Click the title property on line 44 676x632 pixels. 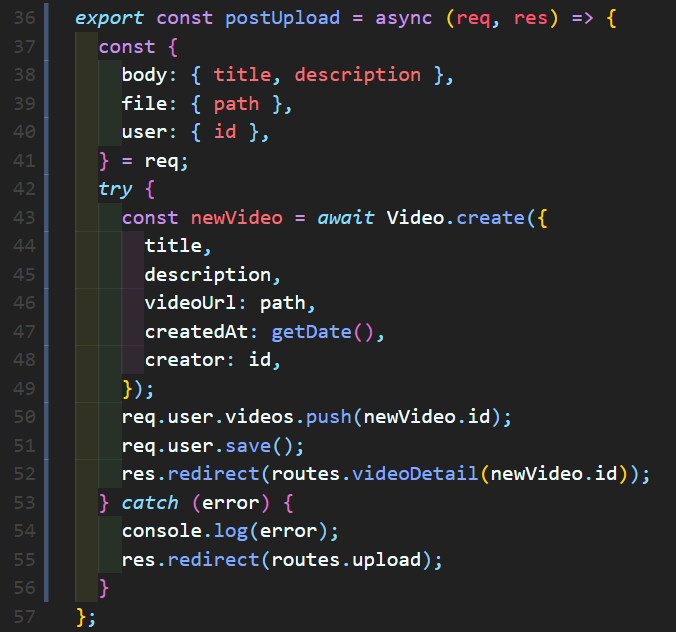(x=173, y=246)
